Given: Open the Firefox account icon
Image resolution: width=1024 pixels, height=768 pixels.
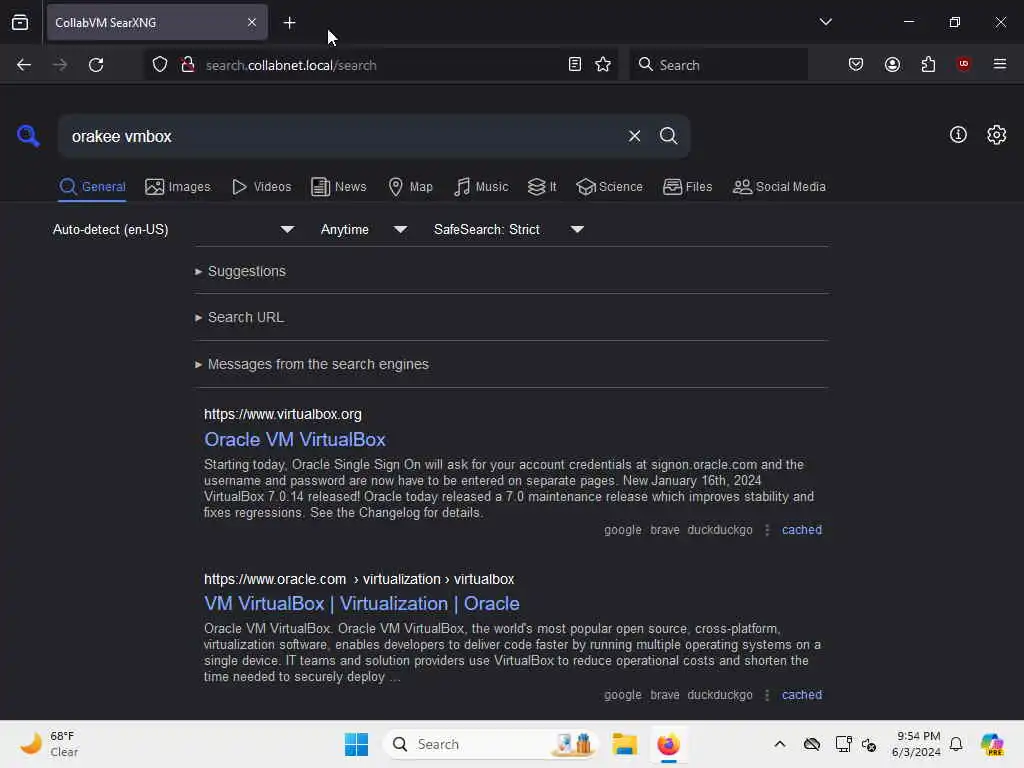Looking at the screenshot, I should tap(892, 65).
